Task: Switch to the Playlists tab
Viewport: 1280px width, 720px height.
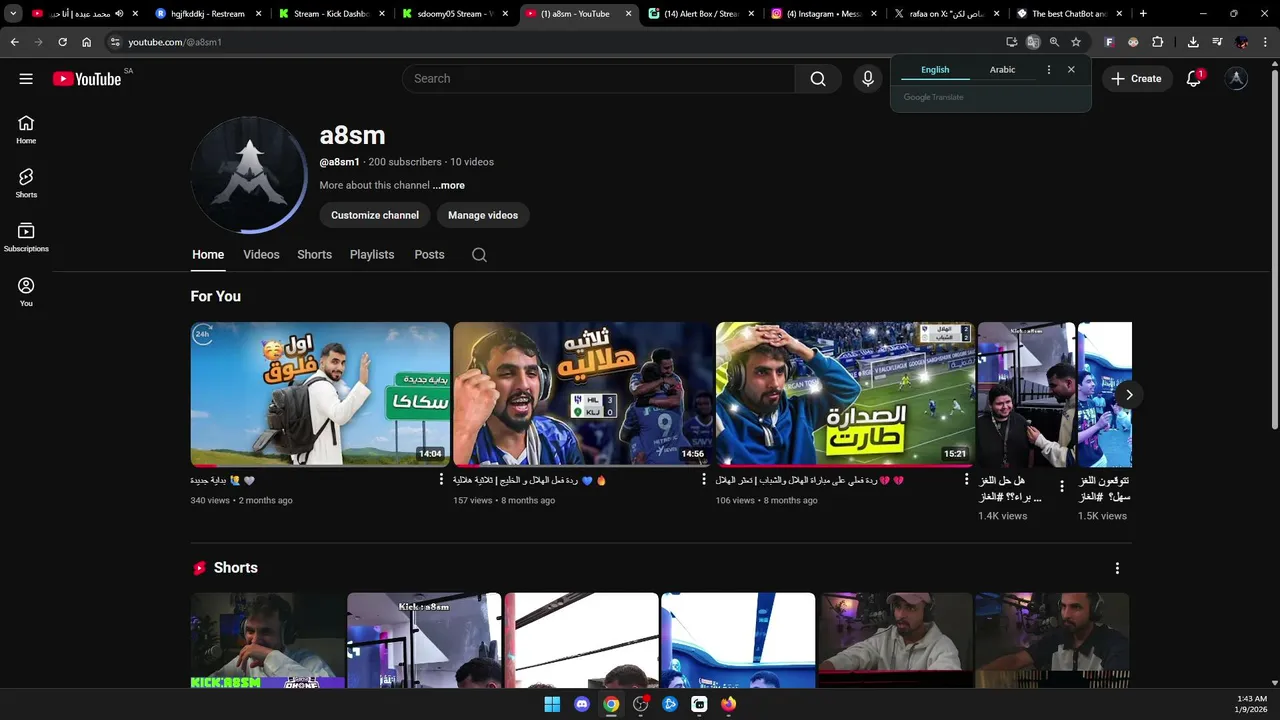Action: click(372, 255)
